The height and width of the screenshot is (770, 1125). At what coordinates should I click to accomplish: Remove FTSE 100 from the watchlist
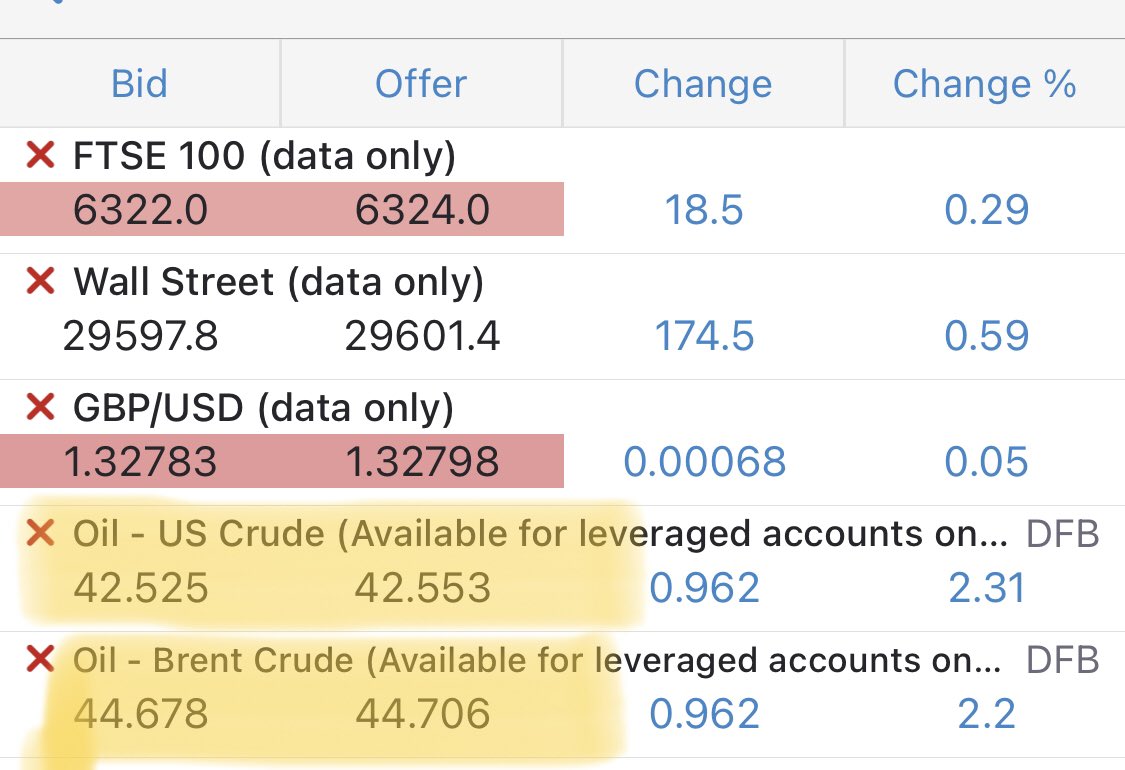[40, 154]
